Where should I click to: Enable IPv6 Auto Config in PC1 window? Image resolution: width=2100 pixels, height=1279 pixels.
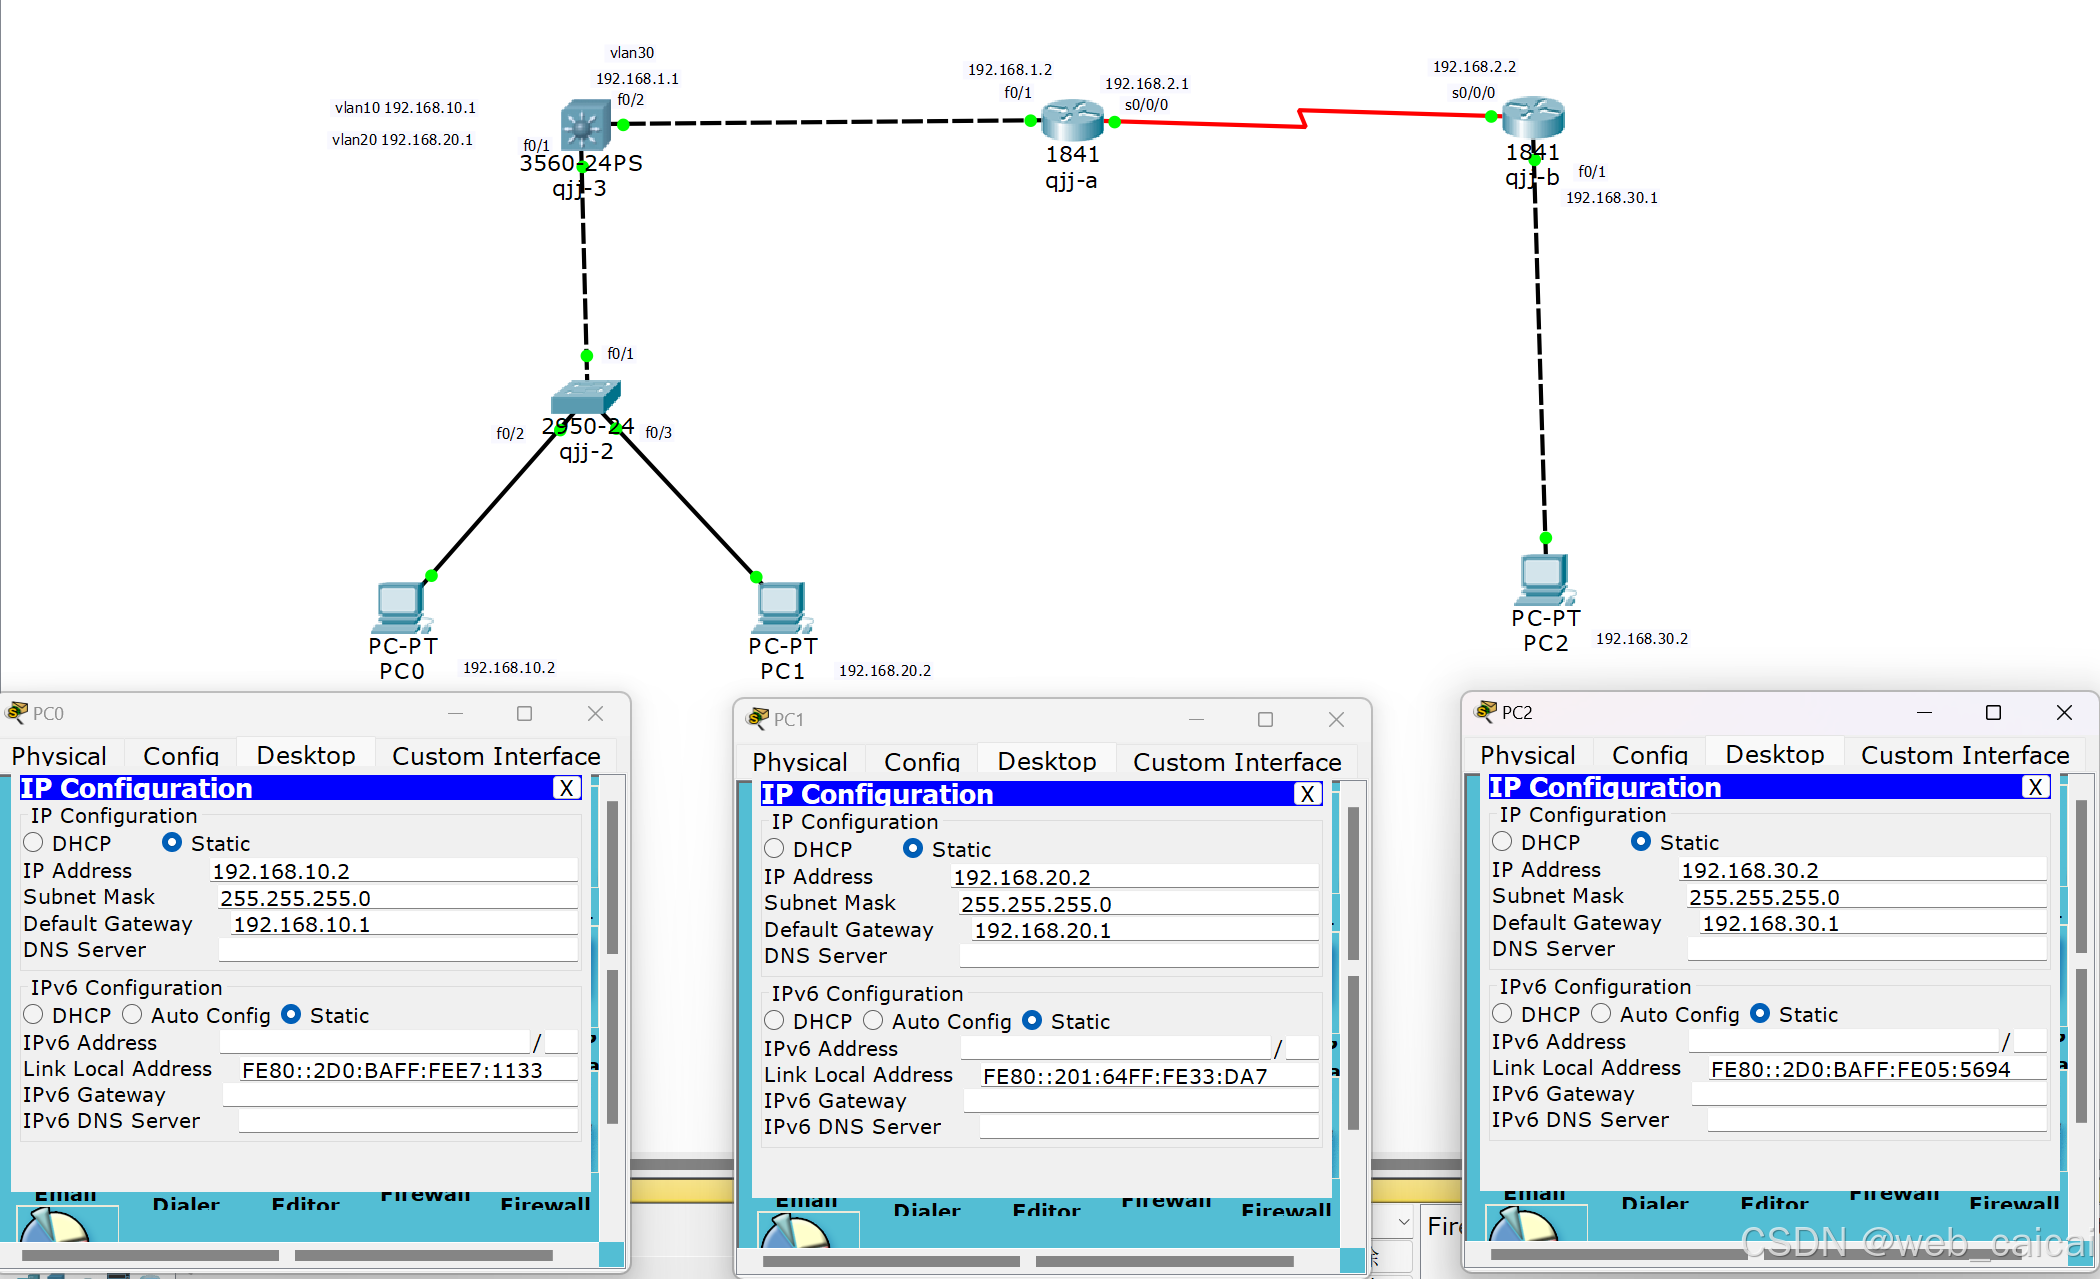(x=874, y=1021)
